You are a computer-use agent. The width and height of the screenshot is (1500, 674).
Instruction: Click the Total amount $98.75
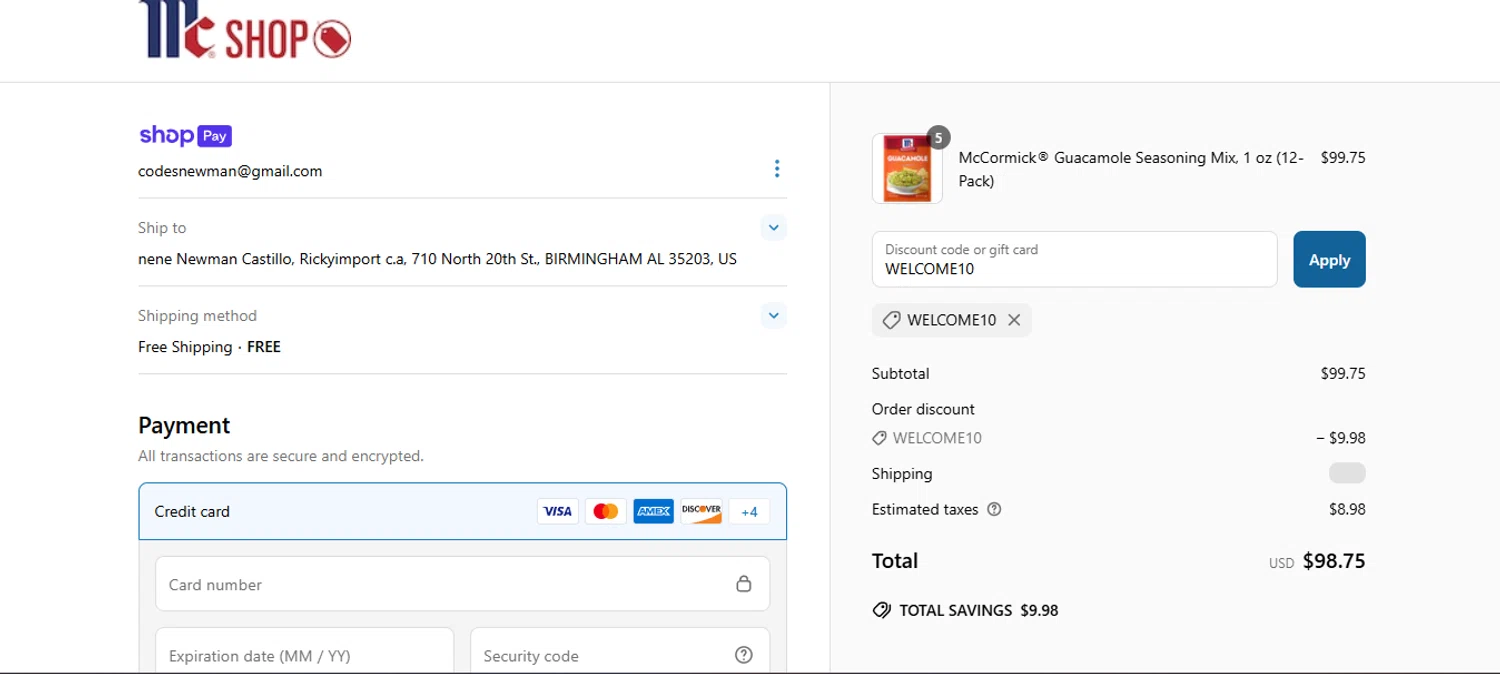(1334, 561)
